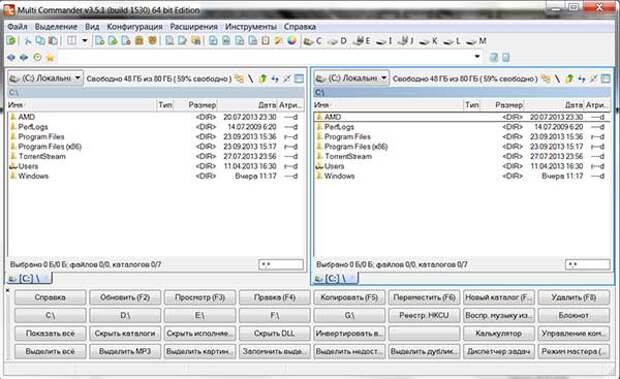Click the forward navigation arrow

[x=24, y=57]
